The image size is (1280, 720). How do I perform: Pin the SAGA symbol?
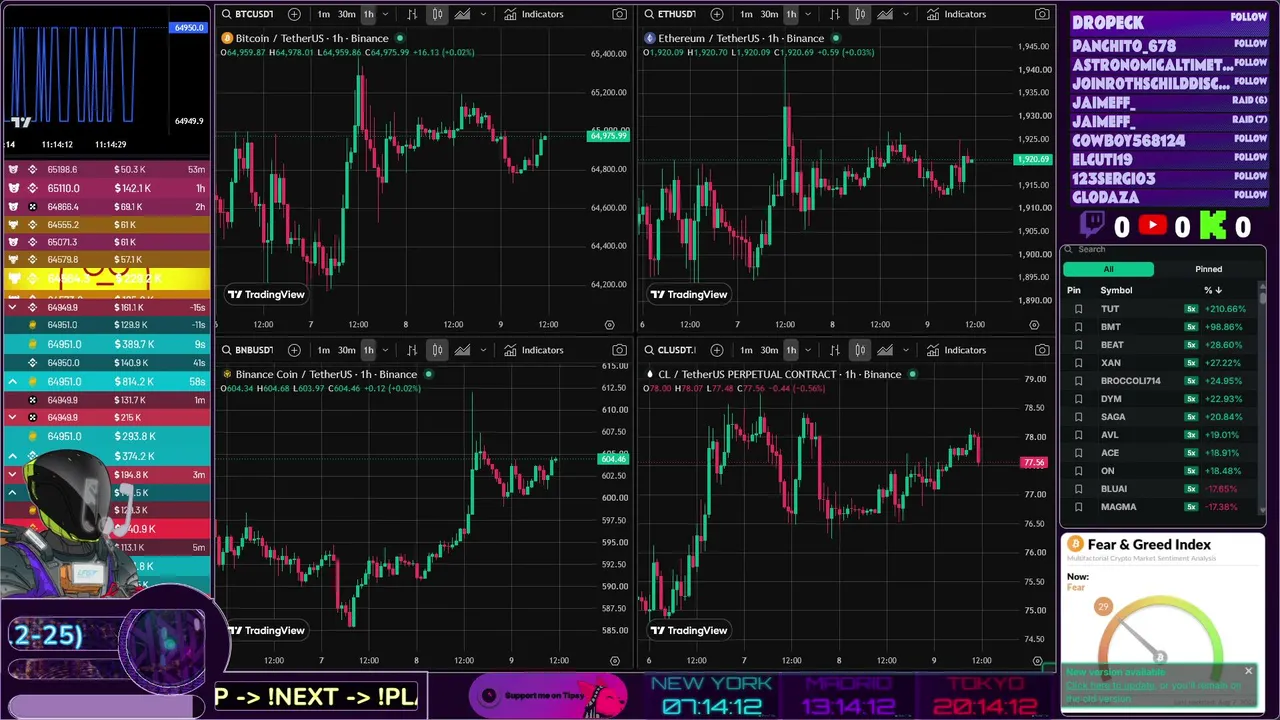(1078, 417)
